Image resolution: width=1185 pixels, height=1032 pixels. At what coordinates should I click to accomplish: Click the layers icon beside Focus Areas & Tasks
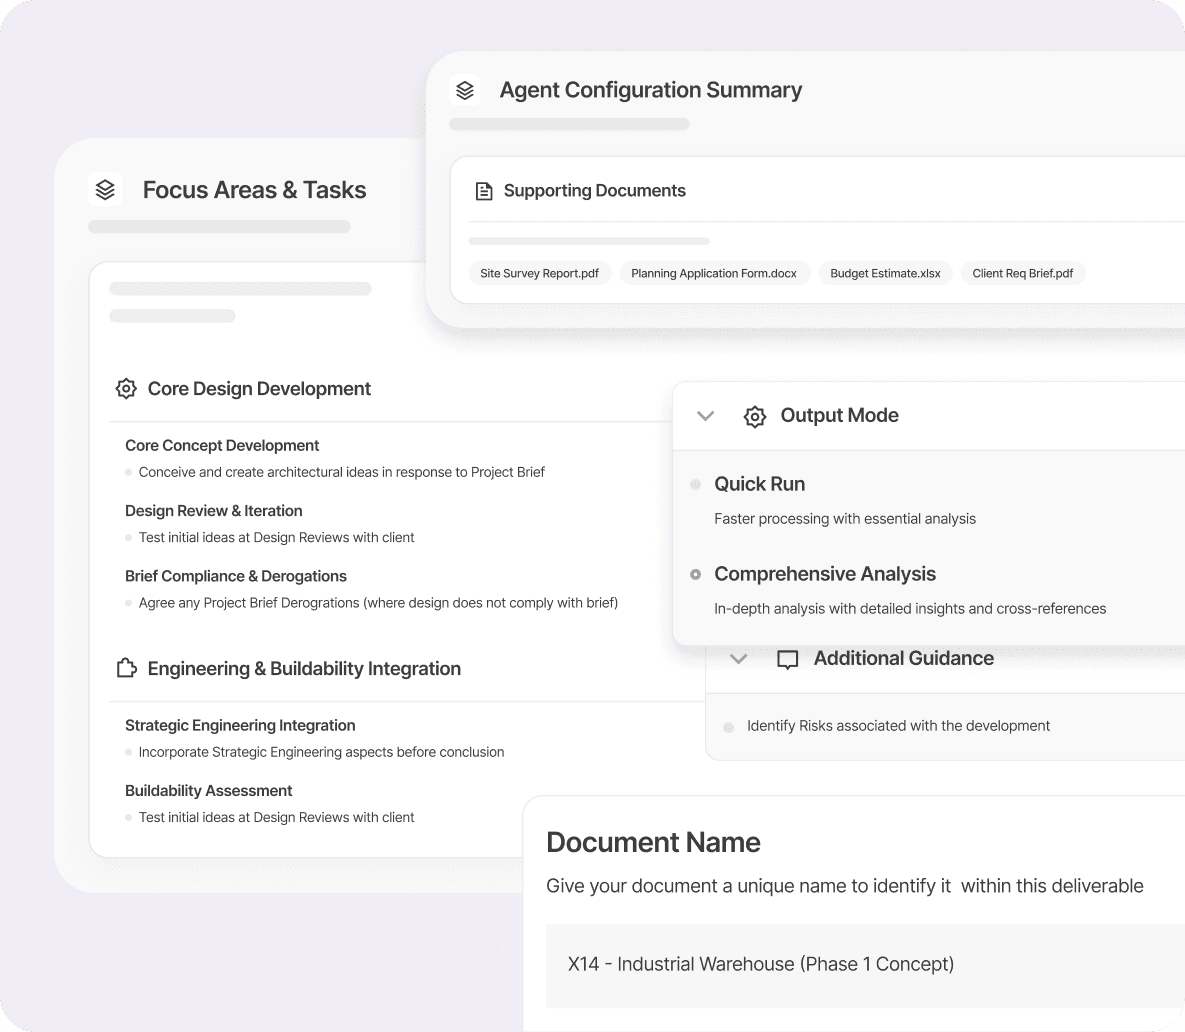105,189
